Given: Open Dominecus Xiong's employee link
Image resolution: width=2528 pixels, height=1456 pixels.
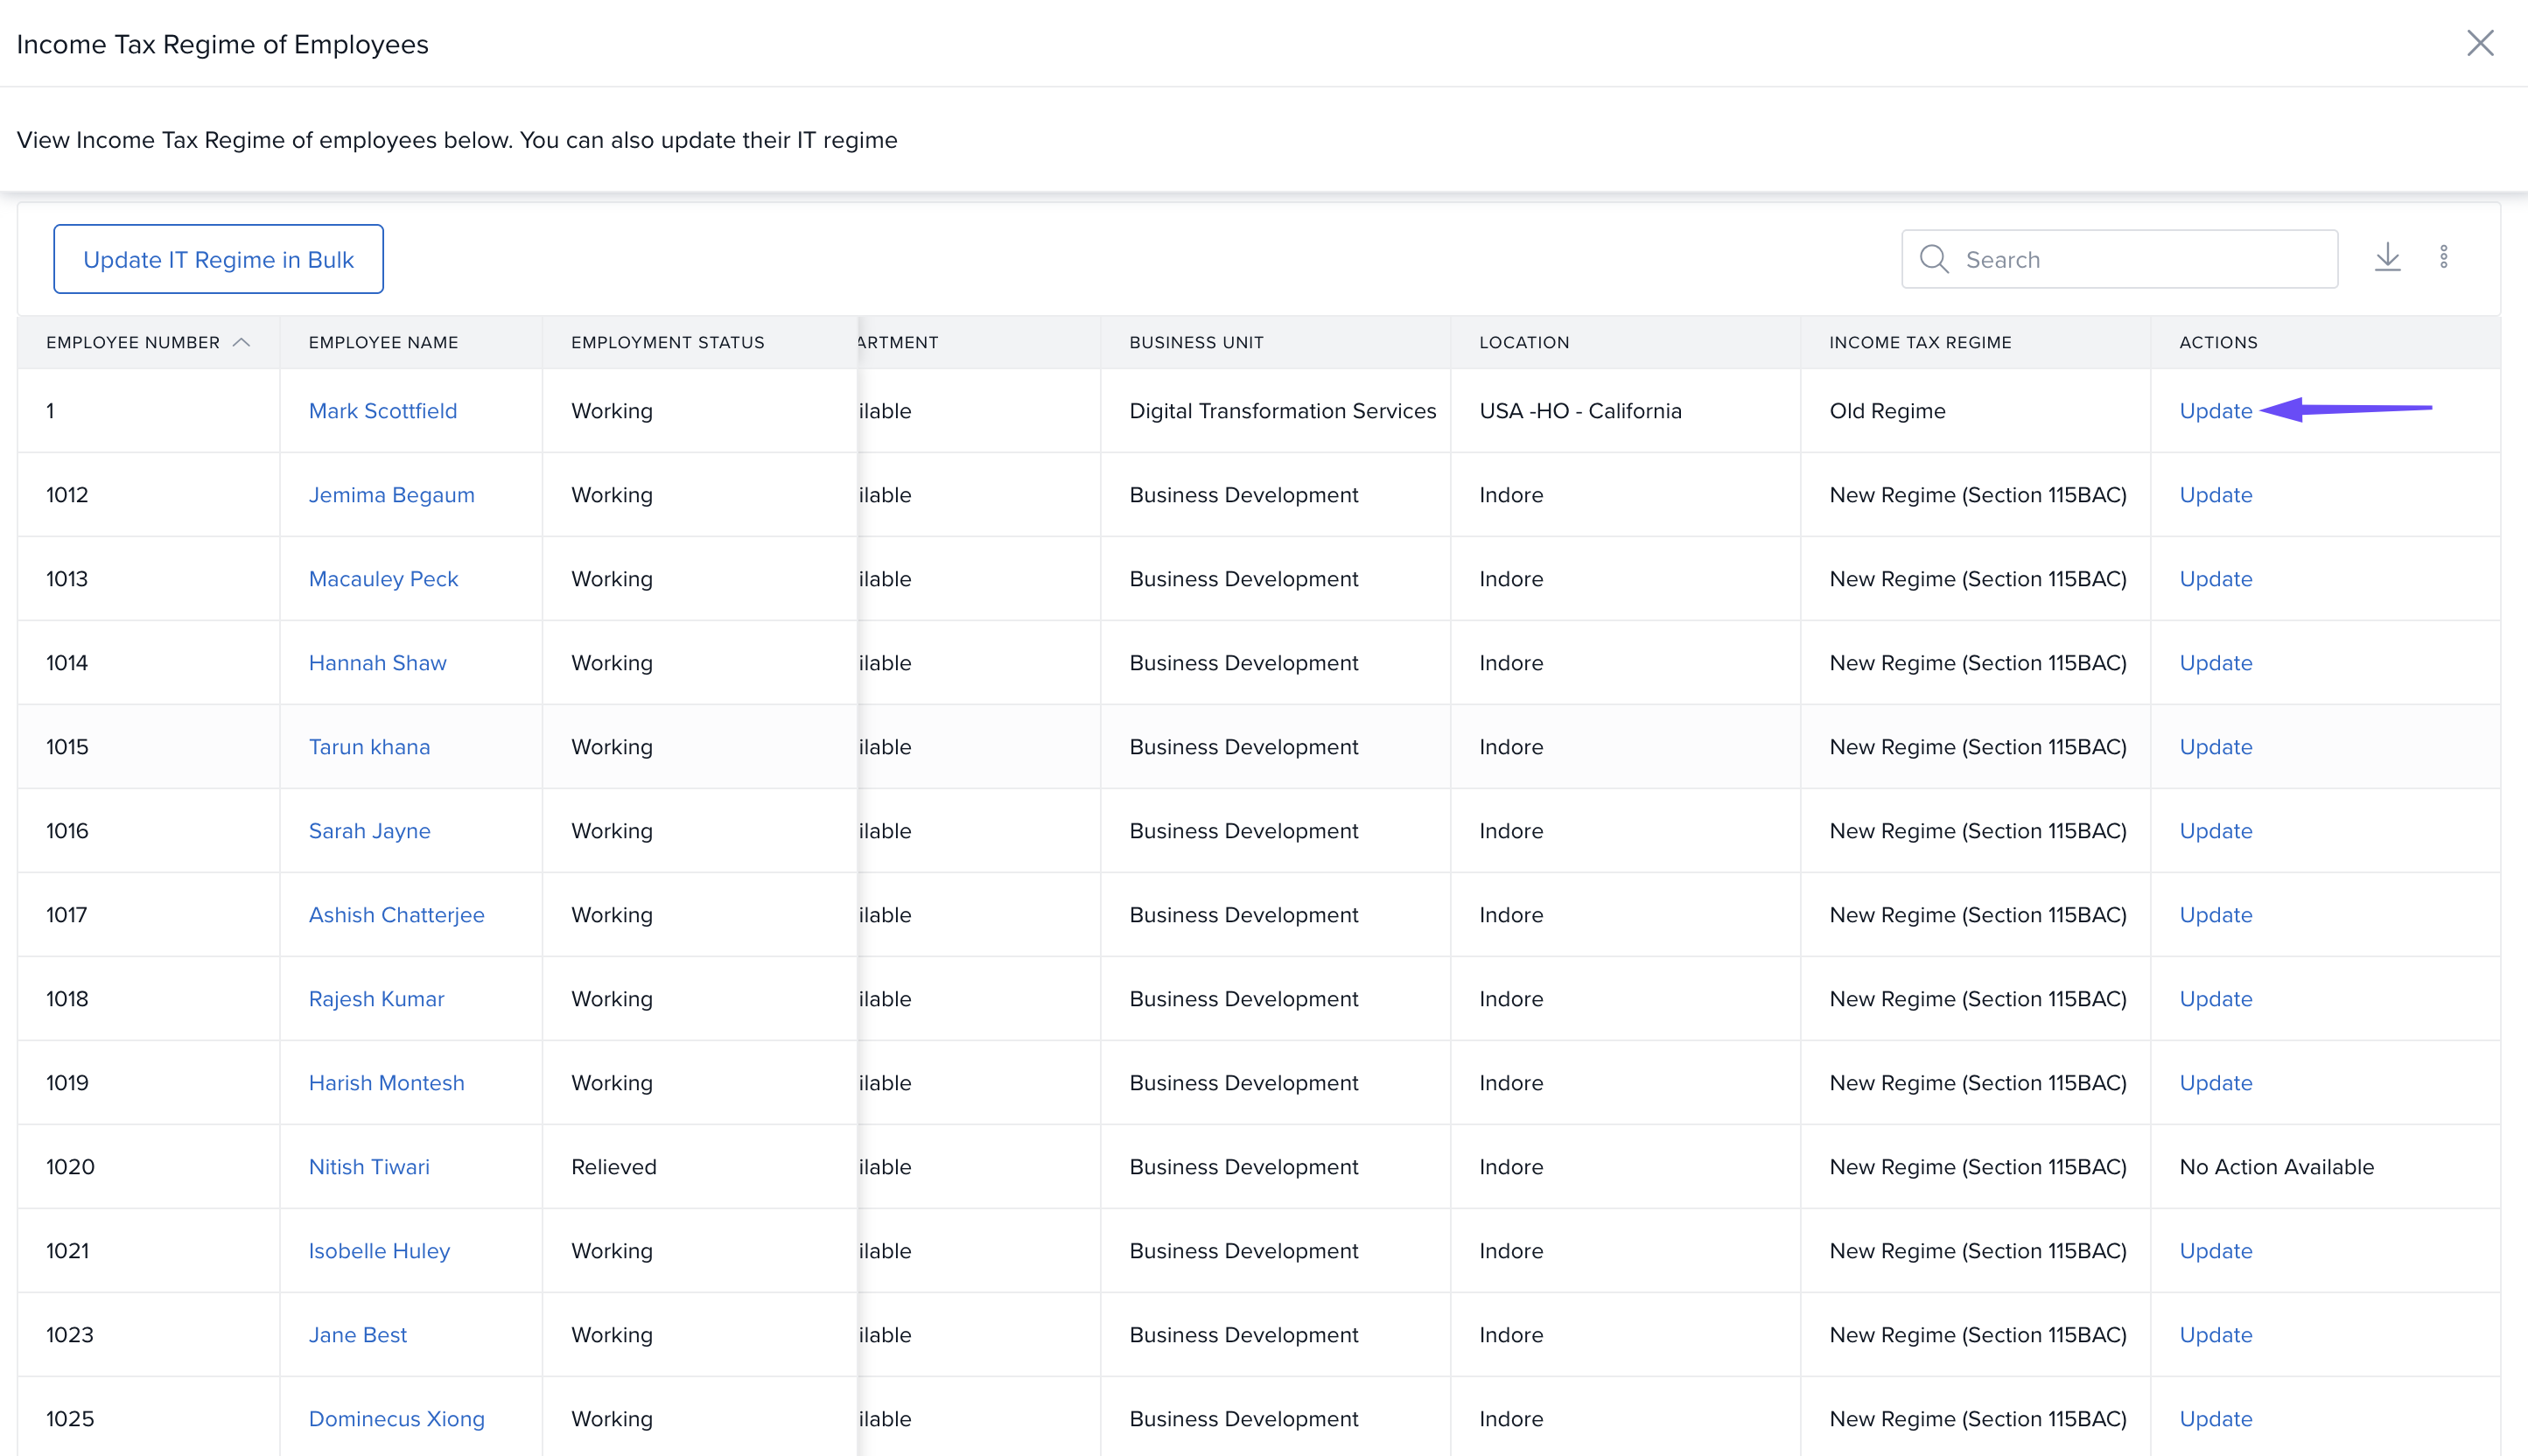Looking at the screenshot, I should pos(396,1419).
